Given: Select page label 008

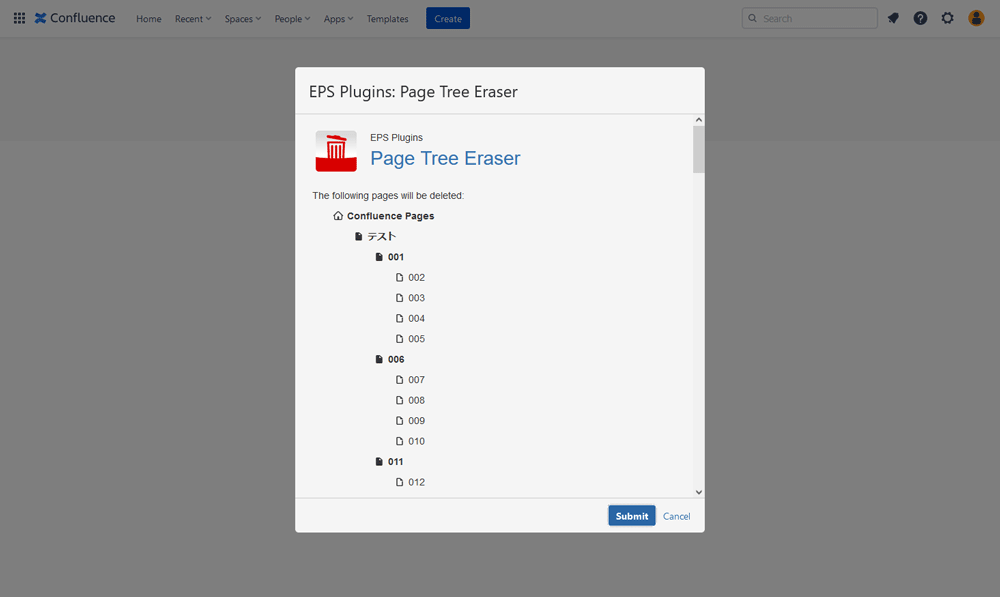Looking at the screenshot, I should [x=416, y=400].
